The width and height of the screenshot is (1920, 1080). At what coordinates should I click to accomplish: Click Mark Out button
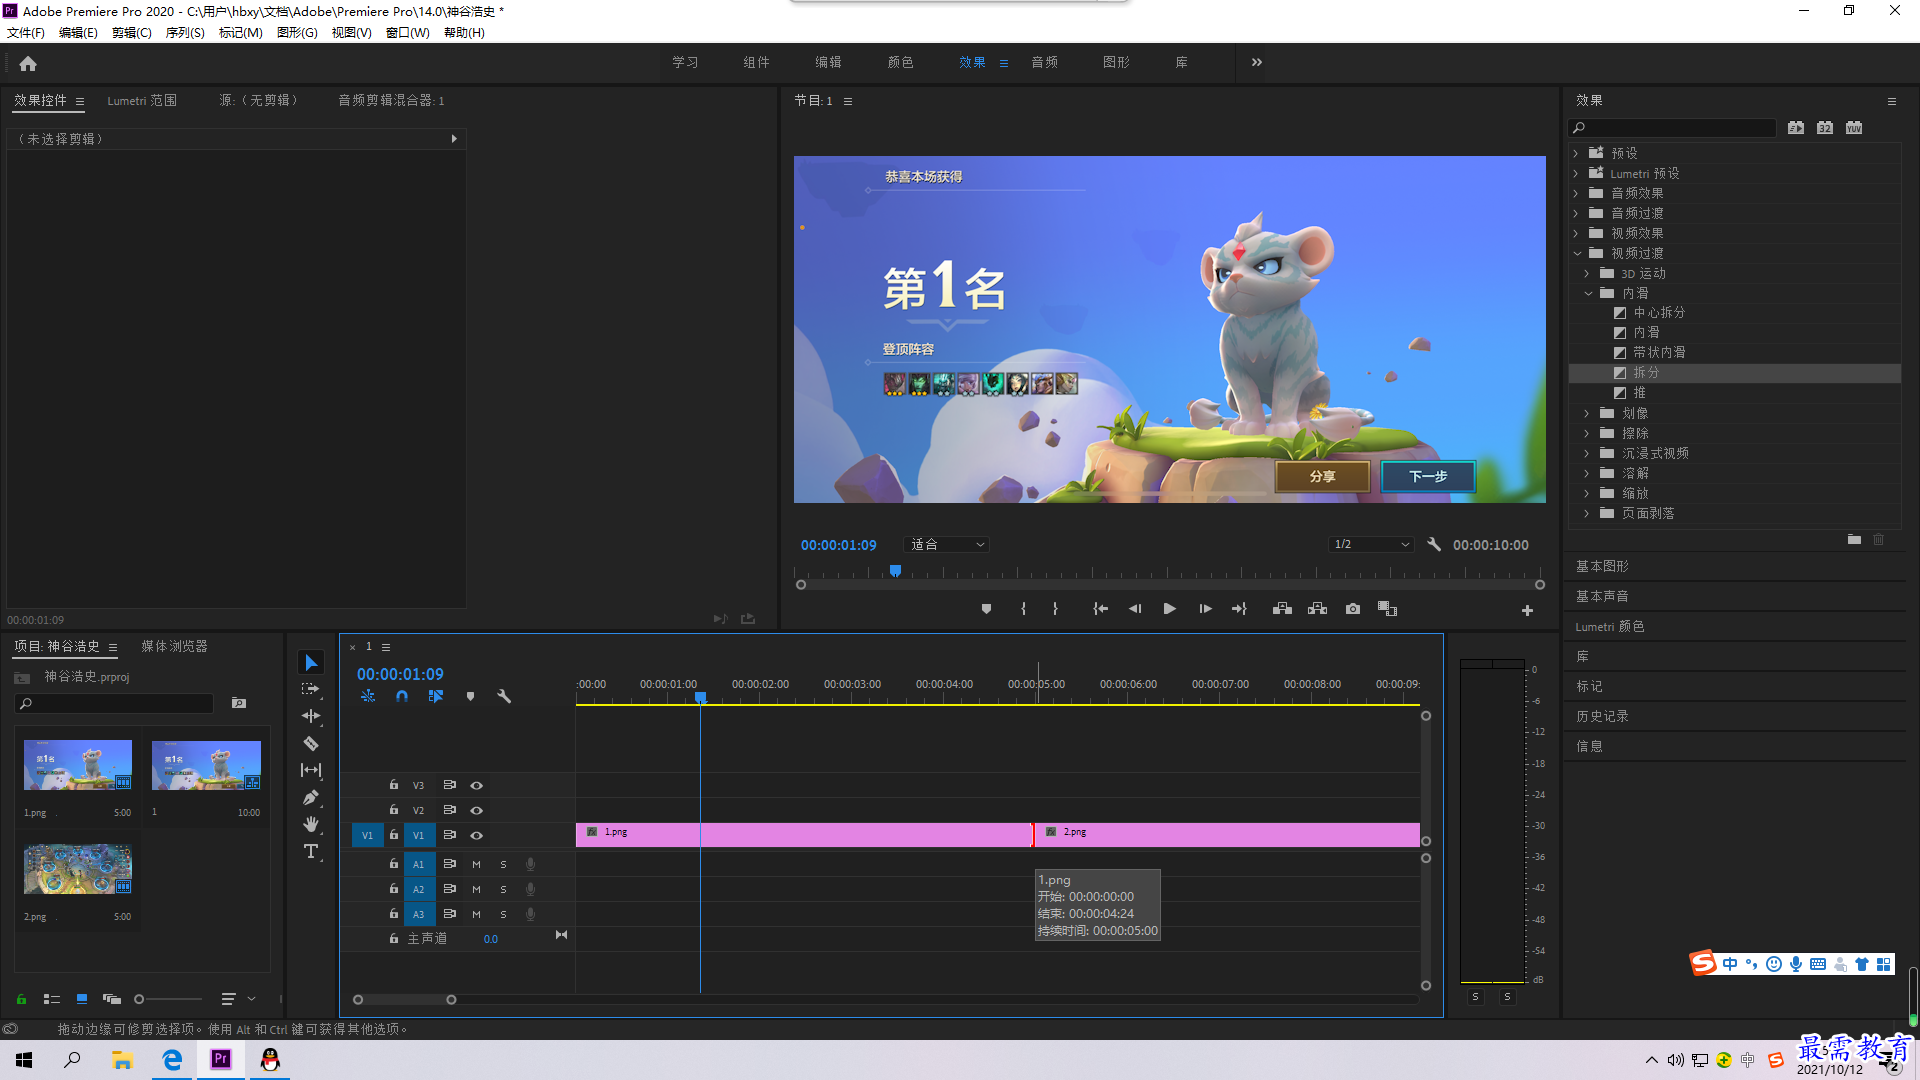click(1055, 609)
